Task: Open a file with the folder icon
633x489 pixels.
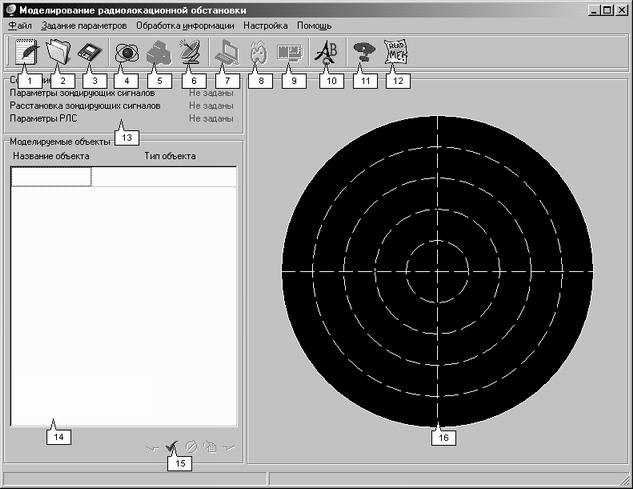Action: pyautogui.click(x=56, y=51)
